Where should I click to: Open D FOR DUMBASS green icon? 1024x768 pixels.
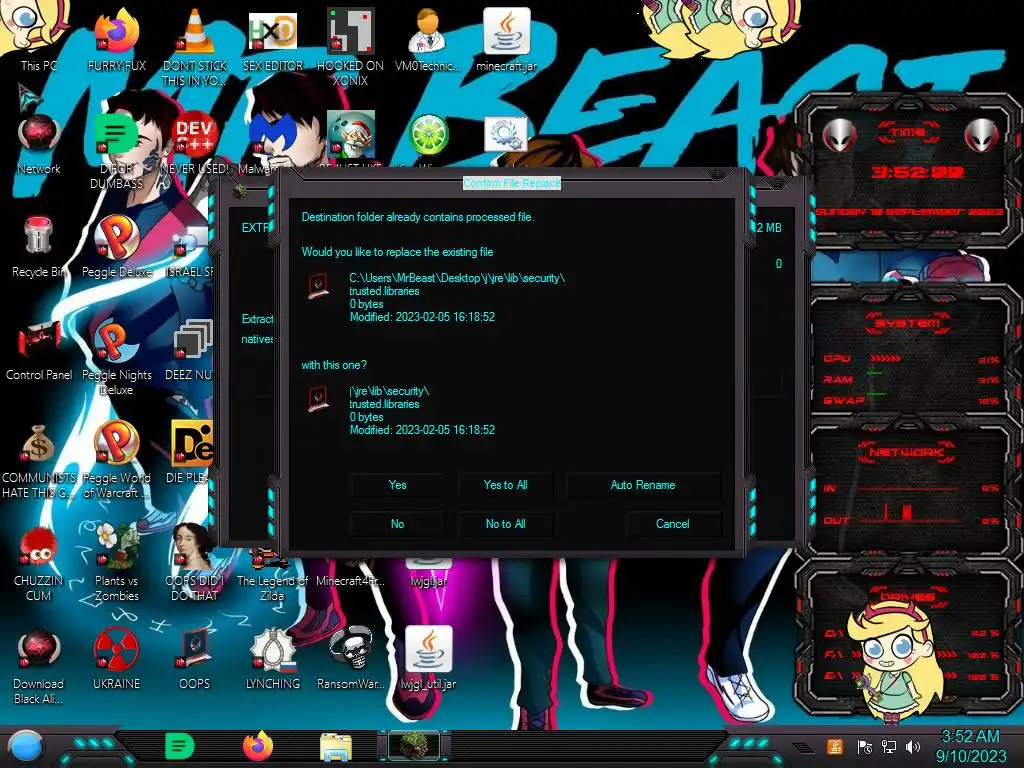(116, 152)
